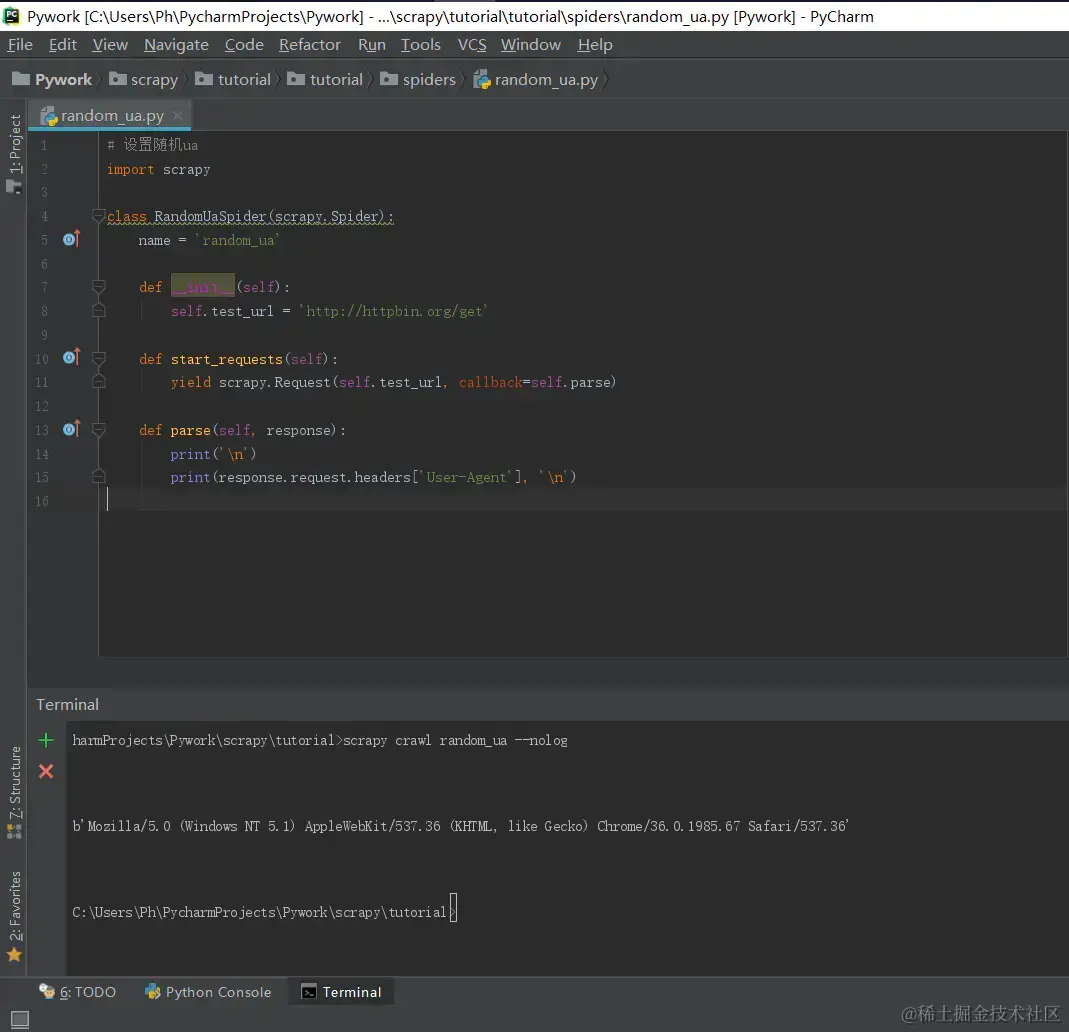Click the tool window toggle icon in the status bar corner
Screen dimensions: 1069x1032
[20, 1020]
